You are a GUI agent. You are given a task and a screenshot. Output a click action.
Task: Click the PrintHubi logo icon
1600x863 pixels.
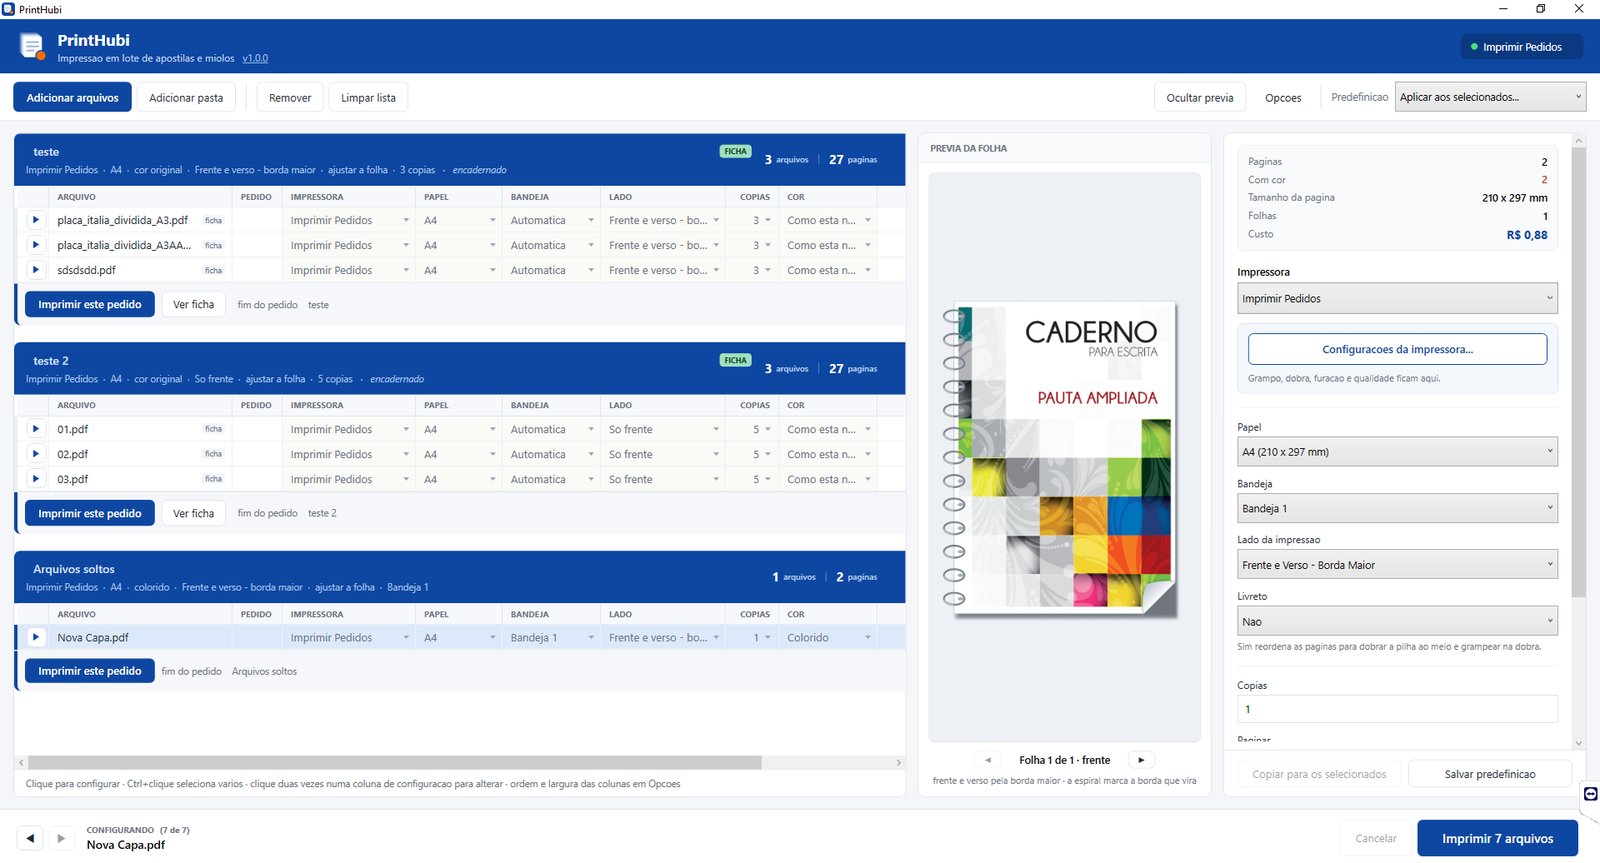pyautogui.click(x=32, y=46)
